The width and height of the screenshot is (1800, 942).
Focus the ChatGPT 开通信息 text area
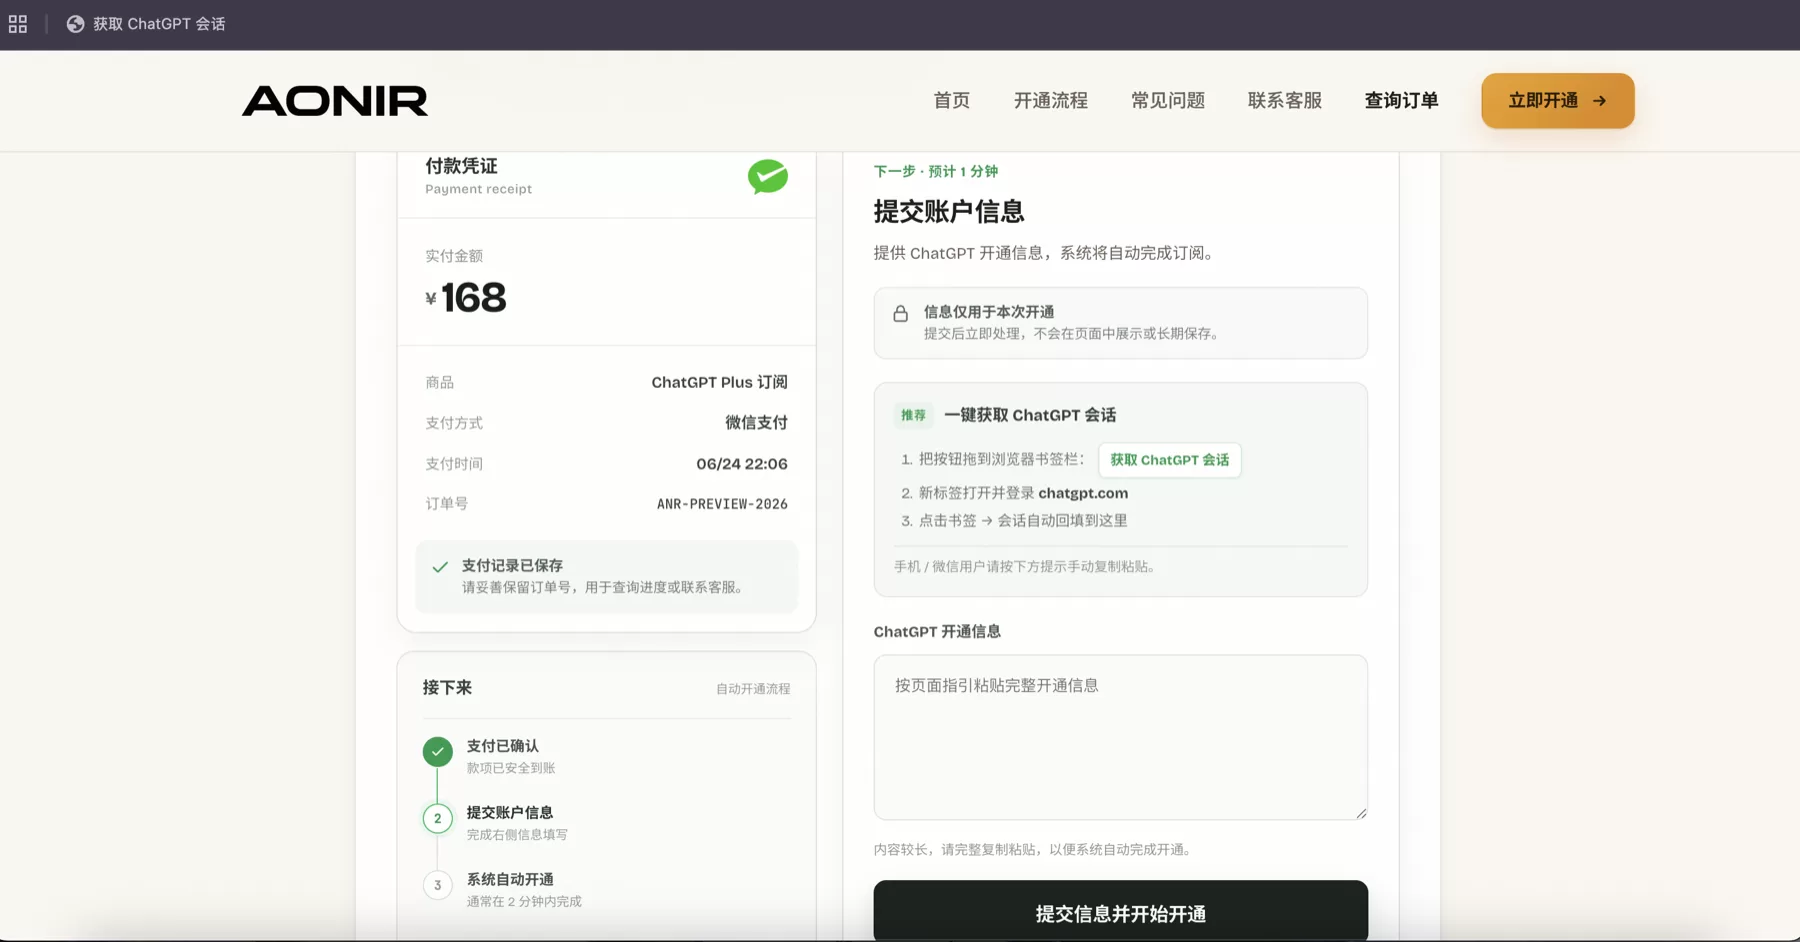click(x=1121, y=738)
